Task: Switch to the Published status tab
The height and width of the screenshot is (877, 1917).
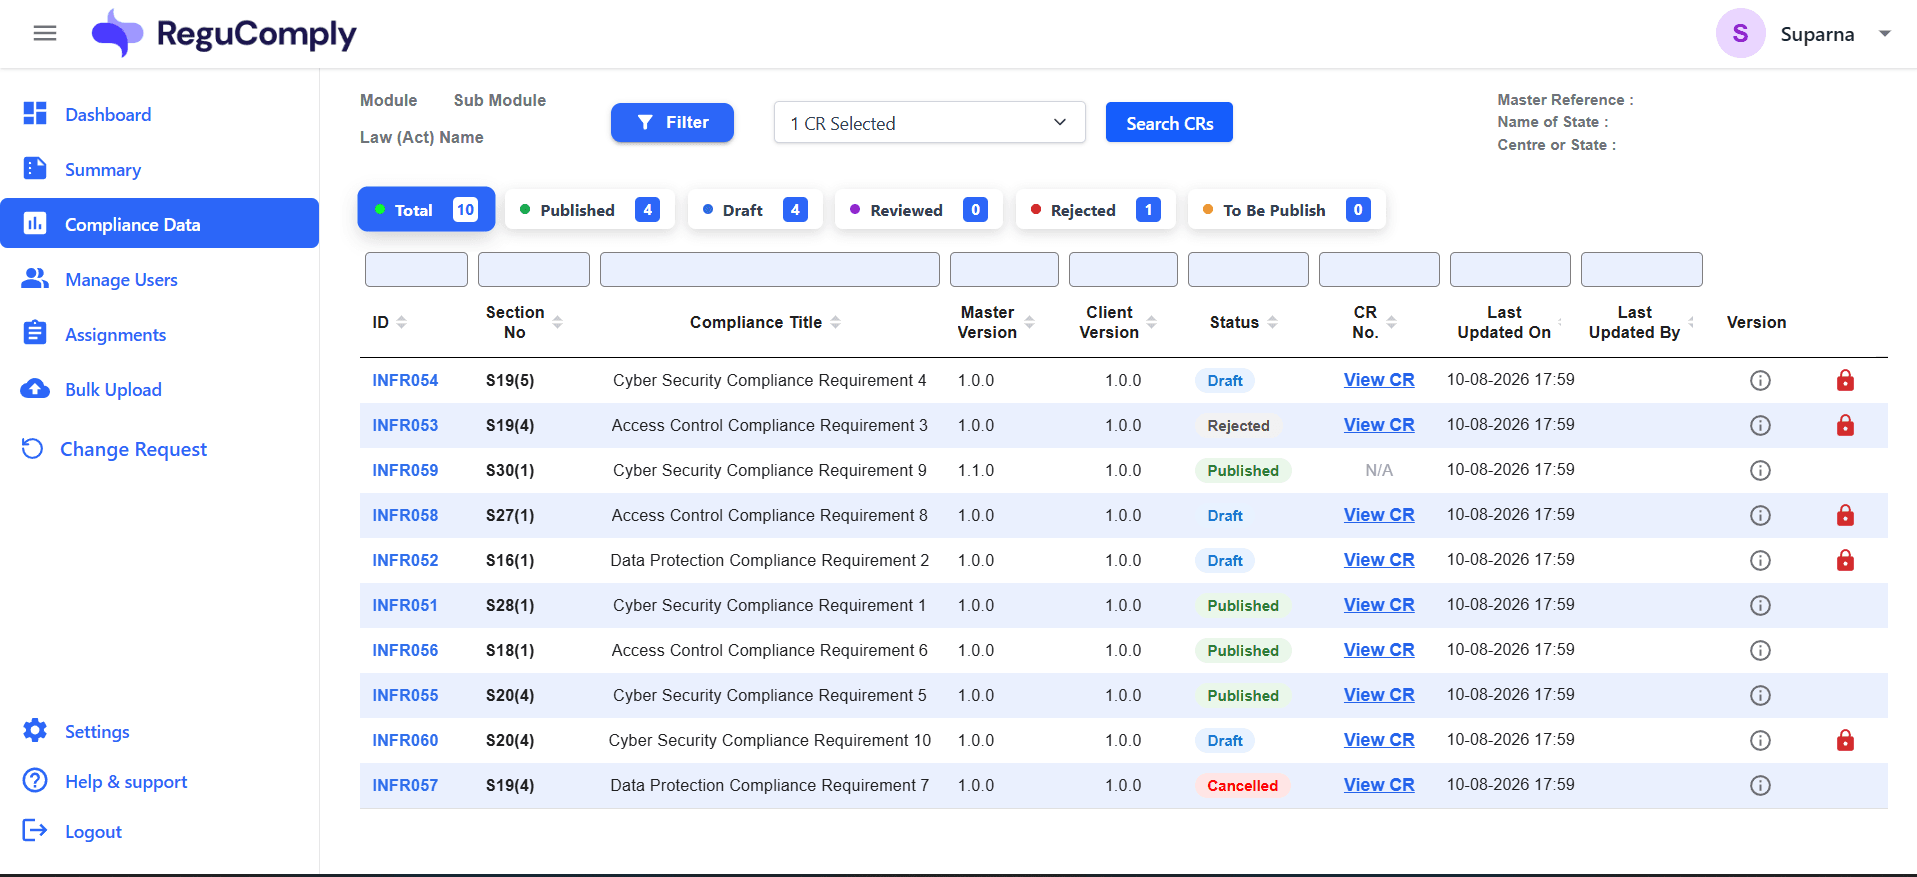Action: [589, 210]
